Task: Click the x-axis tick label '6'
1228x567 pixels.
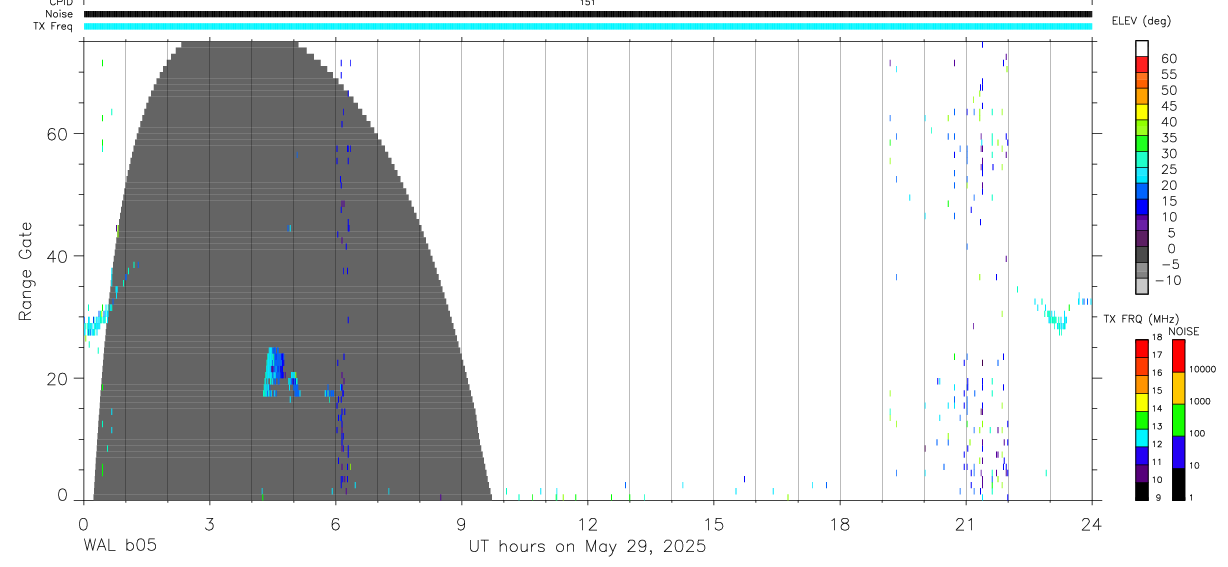Action: point(335,523)
